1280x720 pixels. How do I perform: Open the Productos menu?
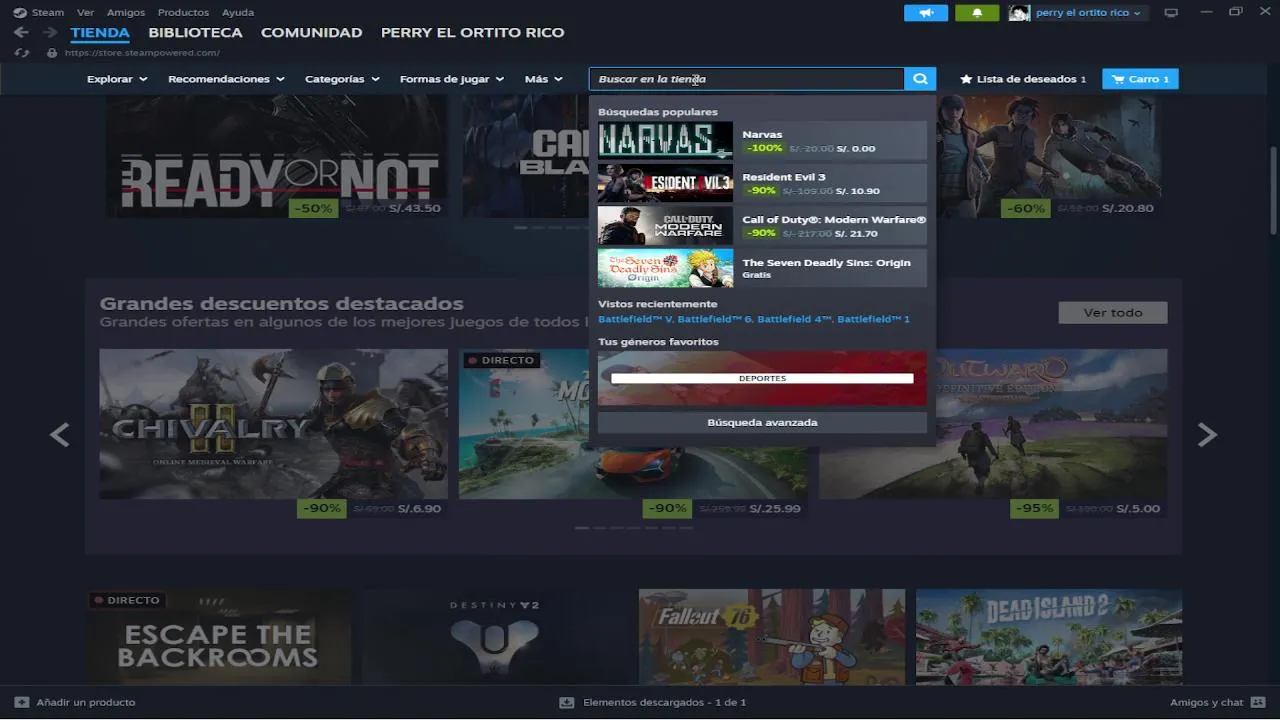click(x=183, y=13)
